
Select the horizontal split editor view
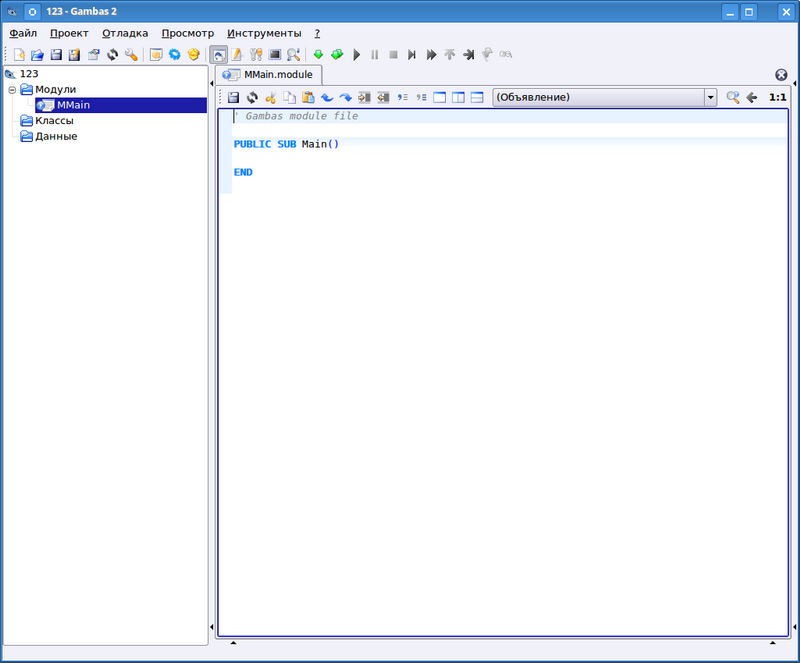point(458,97)
